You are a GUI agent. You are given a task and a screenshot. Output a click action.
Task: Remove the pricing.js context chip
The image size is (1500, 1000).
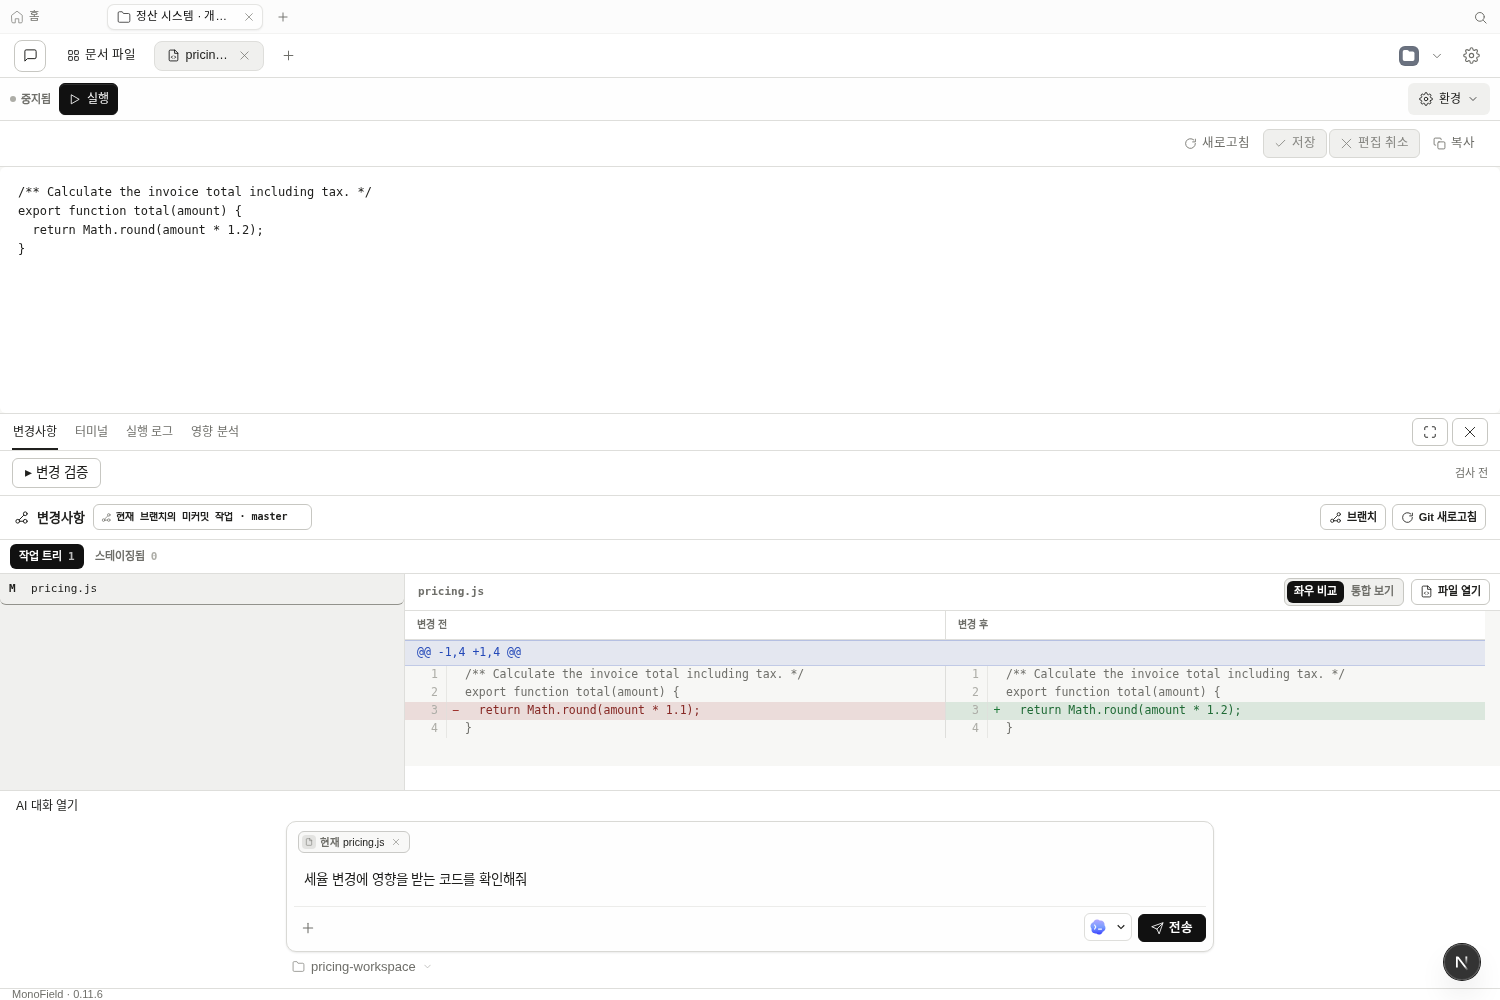[396, 842]
